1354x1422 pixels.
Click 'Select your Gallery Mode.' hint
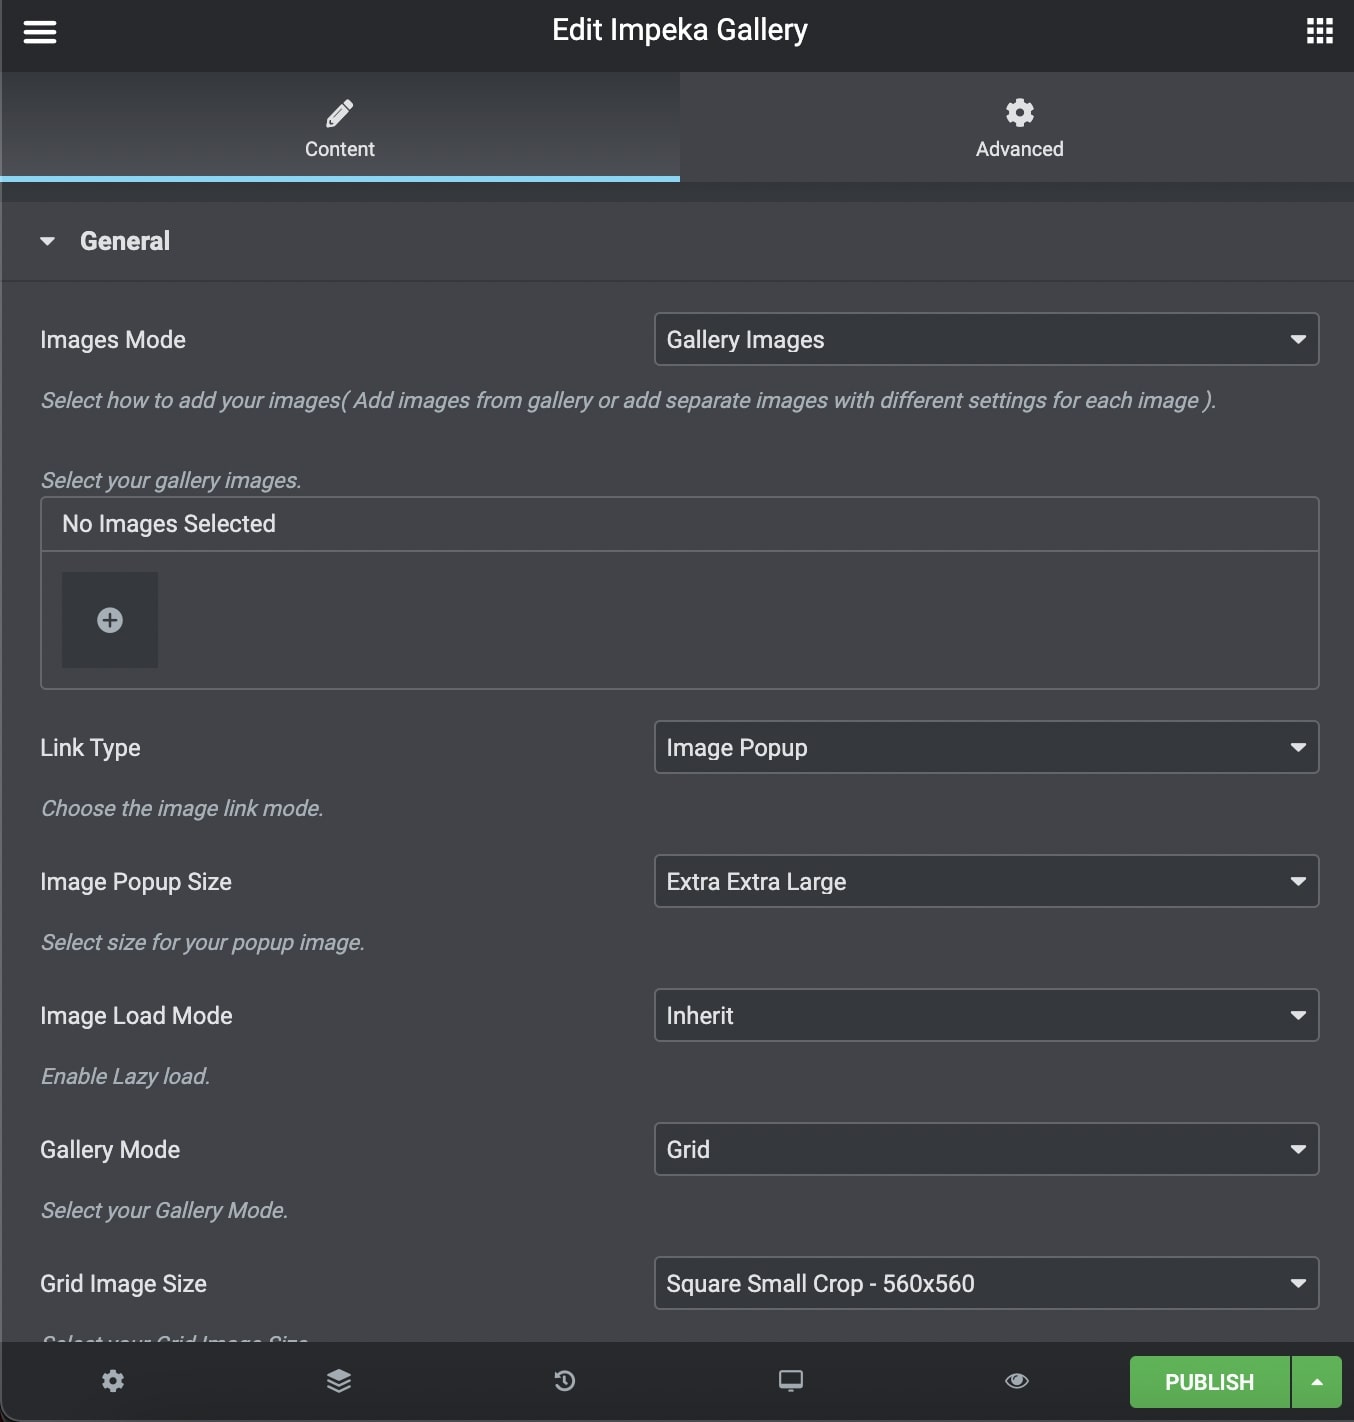point(164,1210)
